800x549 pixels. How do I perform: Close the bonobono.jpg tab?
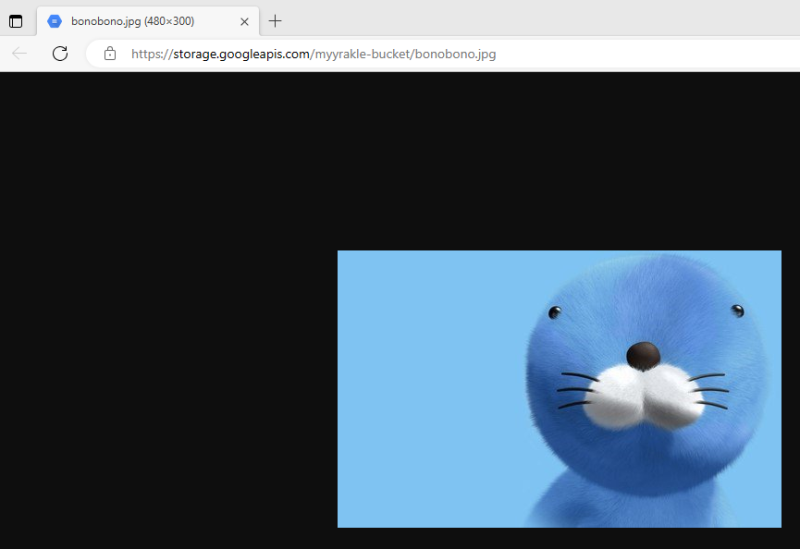point(244,21)
